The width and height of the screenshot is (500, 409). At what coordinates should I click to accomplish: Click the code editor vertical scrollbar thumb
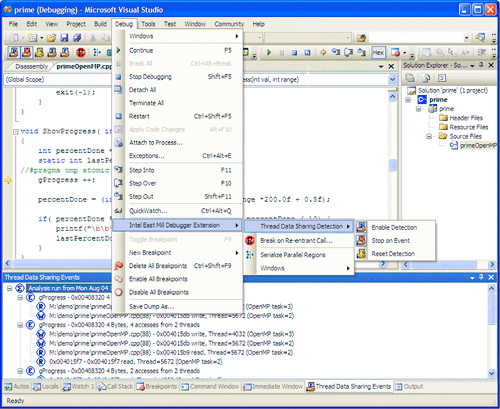(x=393, y=165)
